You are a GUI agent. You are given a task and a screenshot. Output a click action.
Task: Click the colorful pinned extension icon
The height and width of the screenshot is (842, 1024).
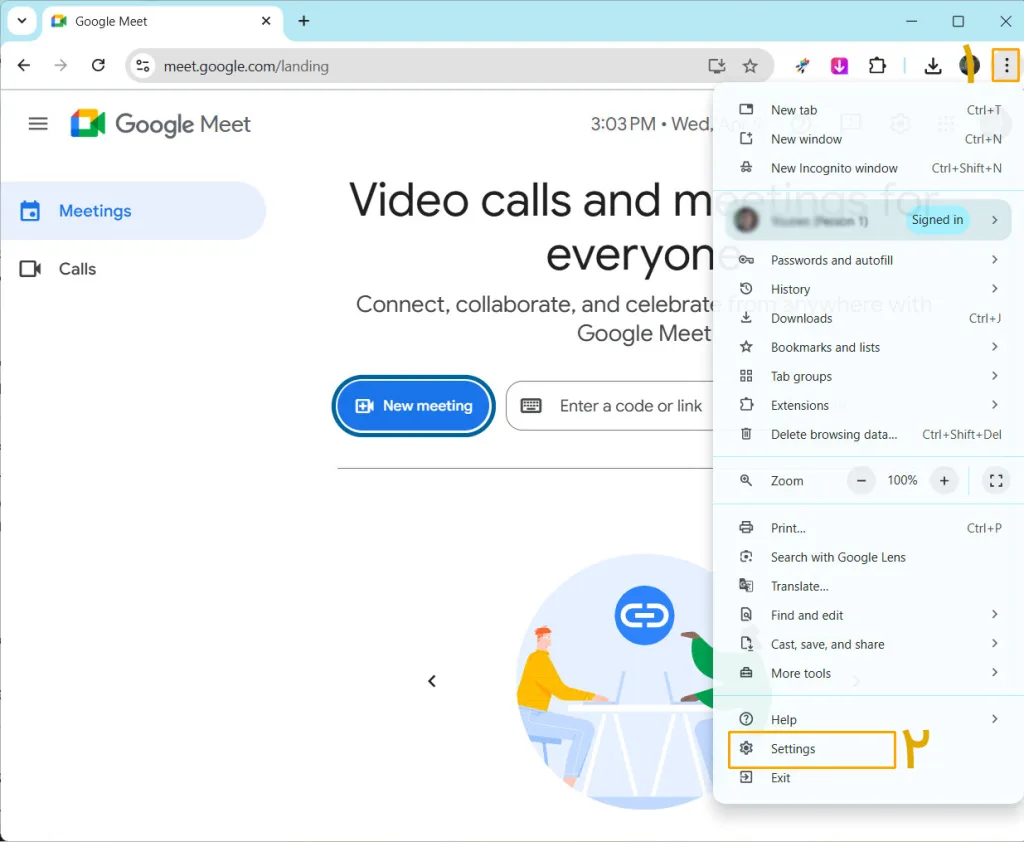coord(802,66)
